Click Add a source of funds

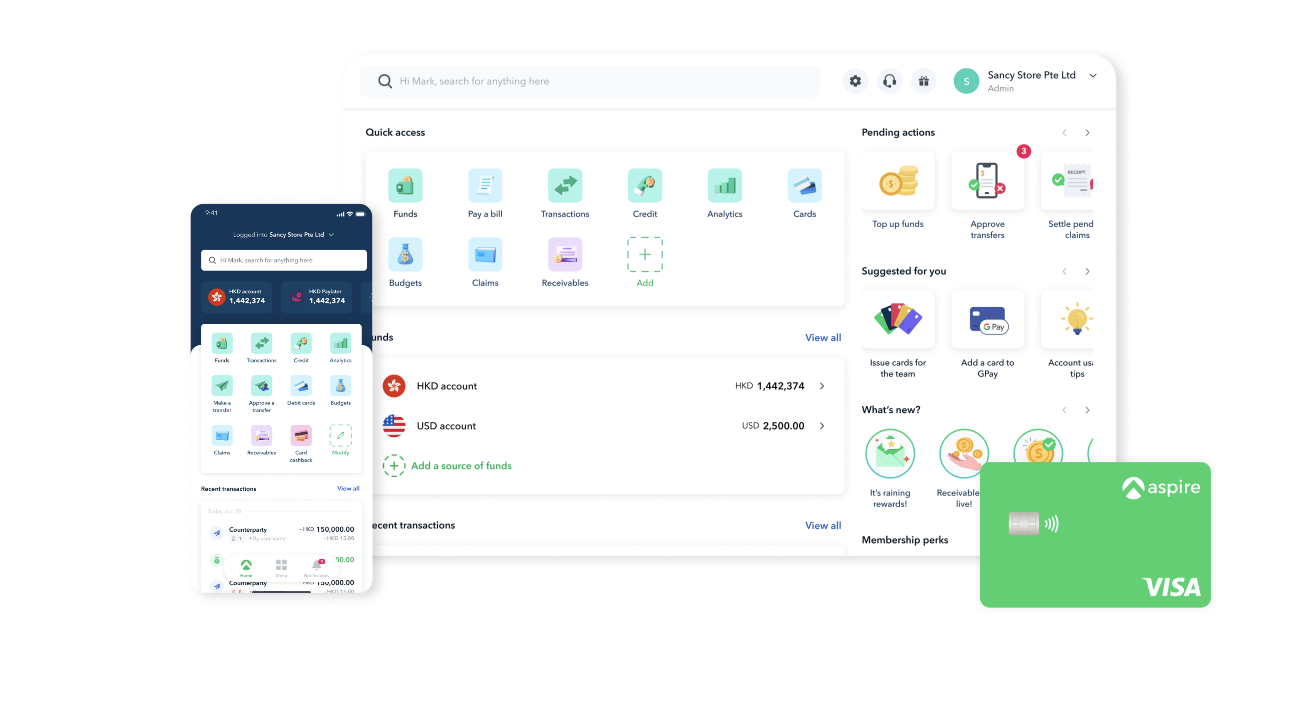point(447,466)
